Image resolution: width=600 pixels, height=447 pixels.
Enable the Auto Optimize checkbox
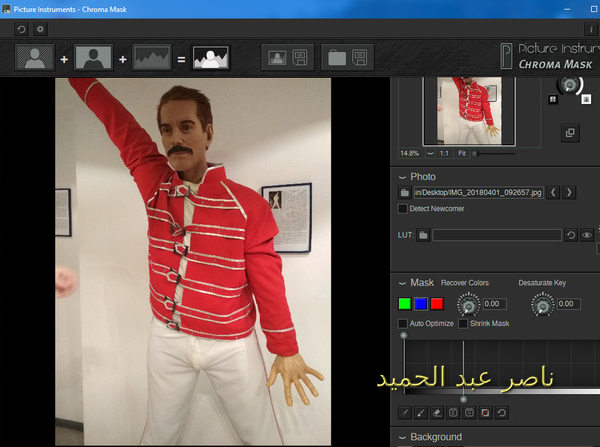click(x=403, y=324)
